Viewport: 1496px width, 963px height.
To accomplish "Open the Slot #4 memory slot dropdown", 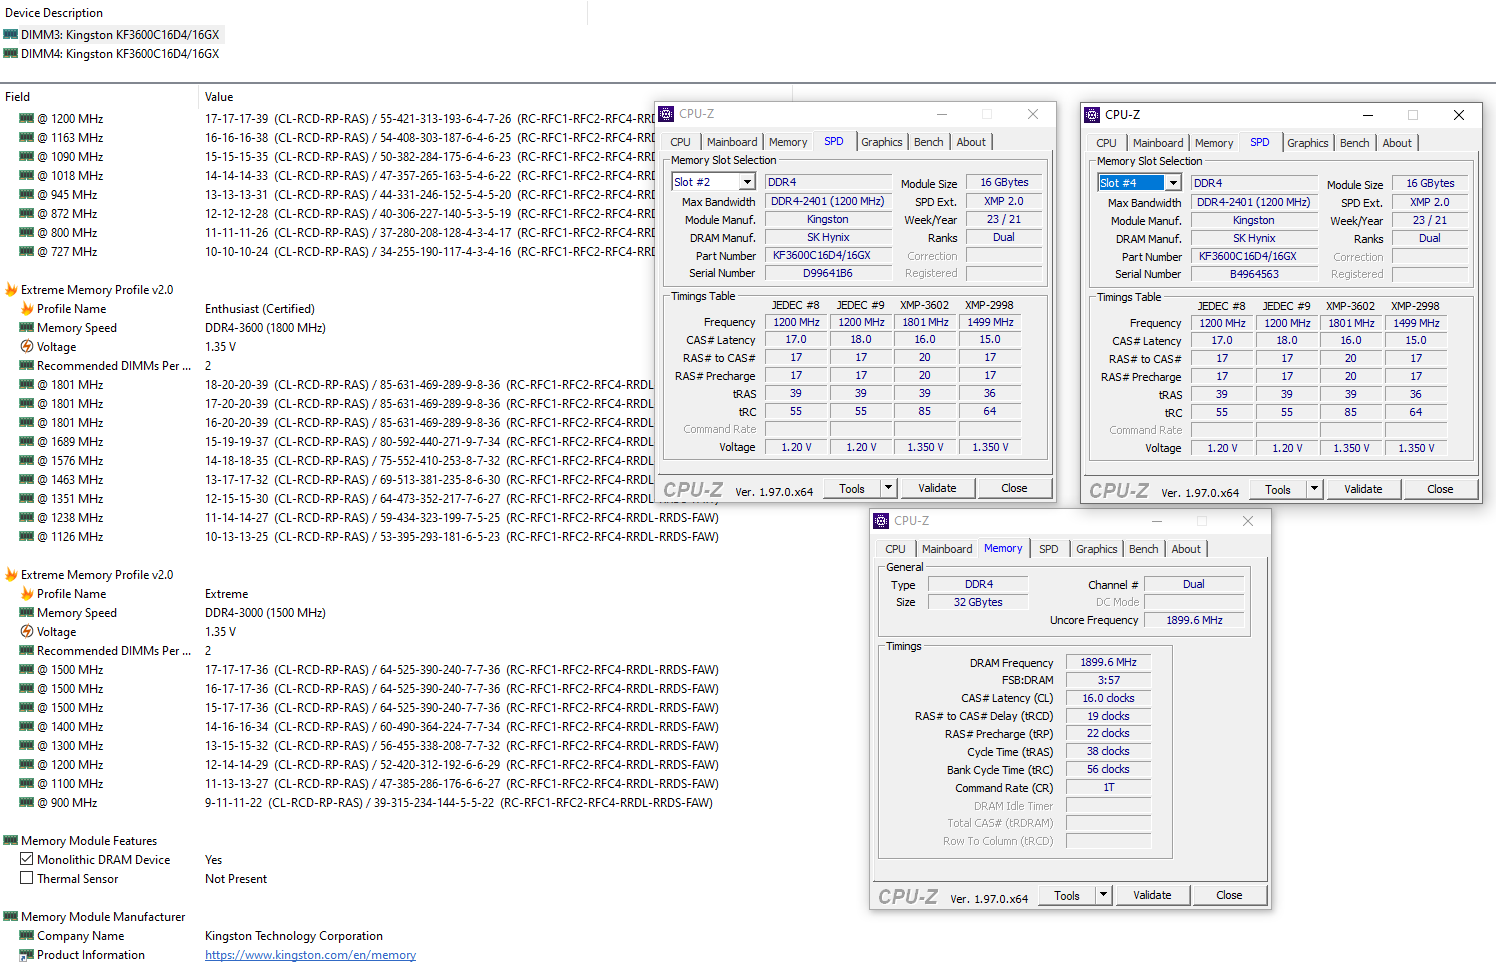I will tap(1173, 183).
